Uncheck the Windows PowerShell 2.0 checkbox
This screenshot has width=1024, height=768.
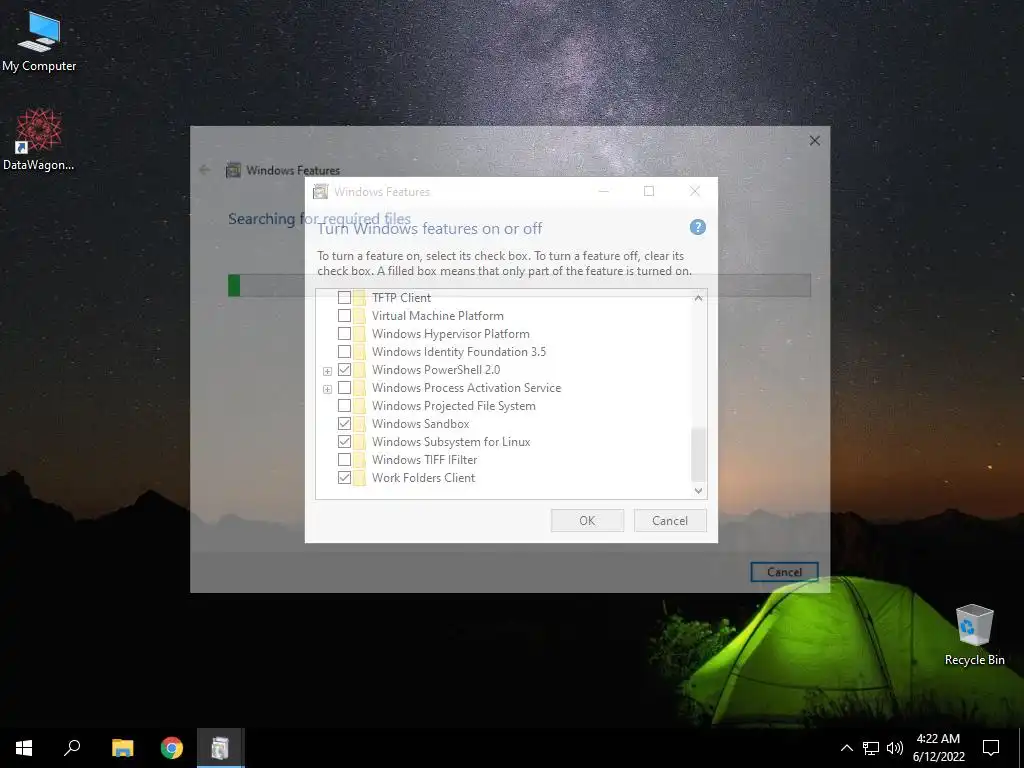[x=344, y=370]
